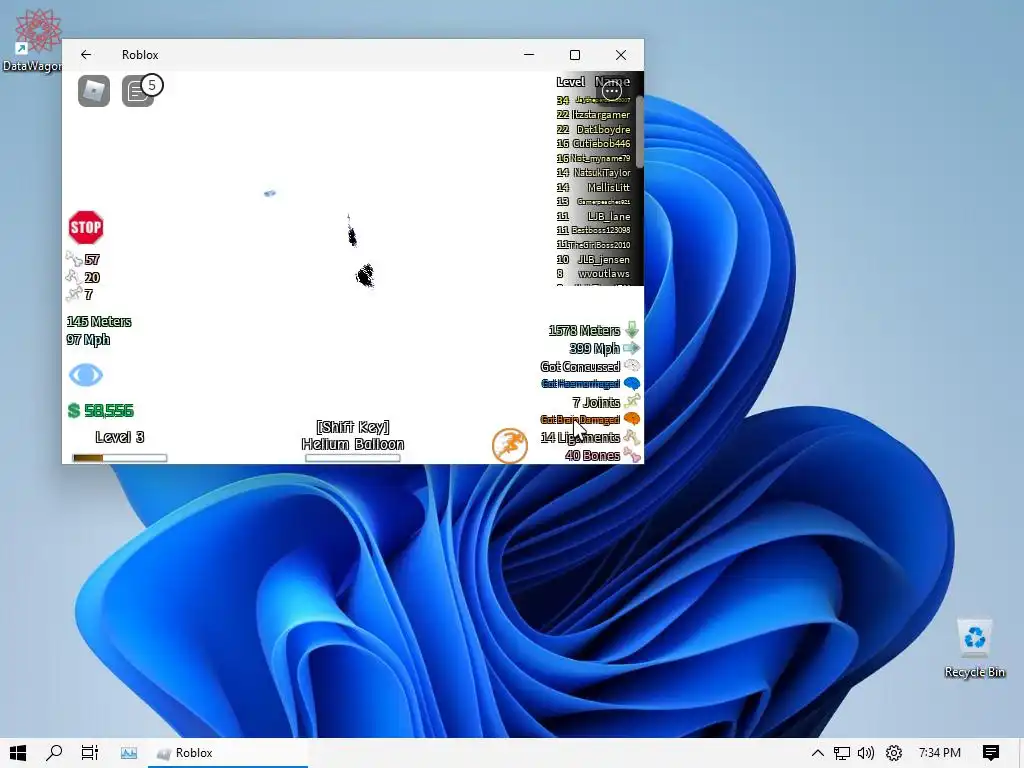Image resolution: width=1024 pixels, height=768 pixels.
Task: Click the bone icon beside count 57
Action: click(x=74, y=259)
